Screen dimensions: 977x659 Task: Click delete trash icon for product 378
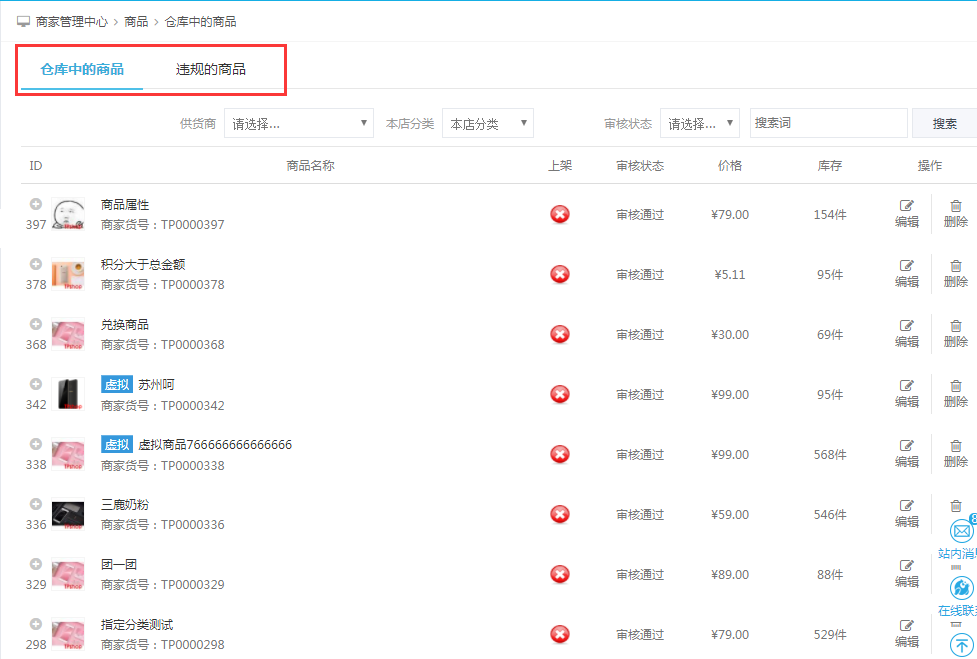coord(955,266)
